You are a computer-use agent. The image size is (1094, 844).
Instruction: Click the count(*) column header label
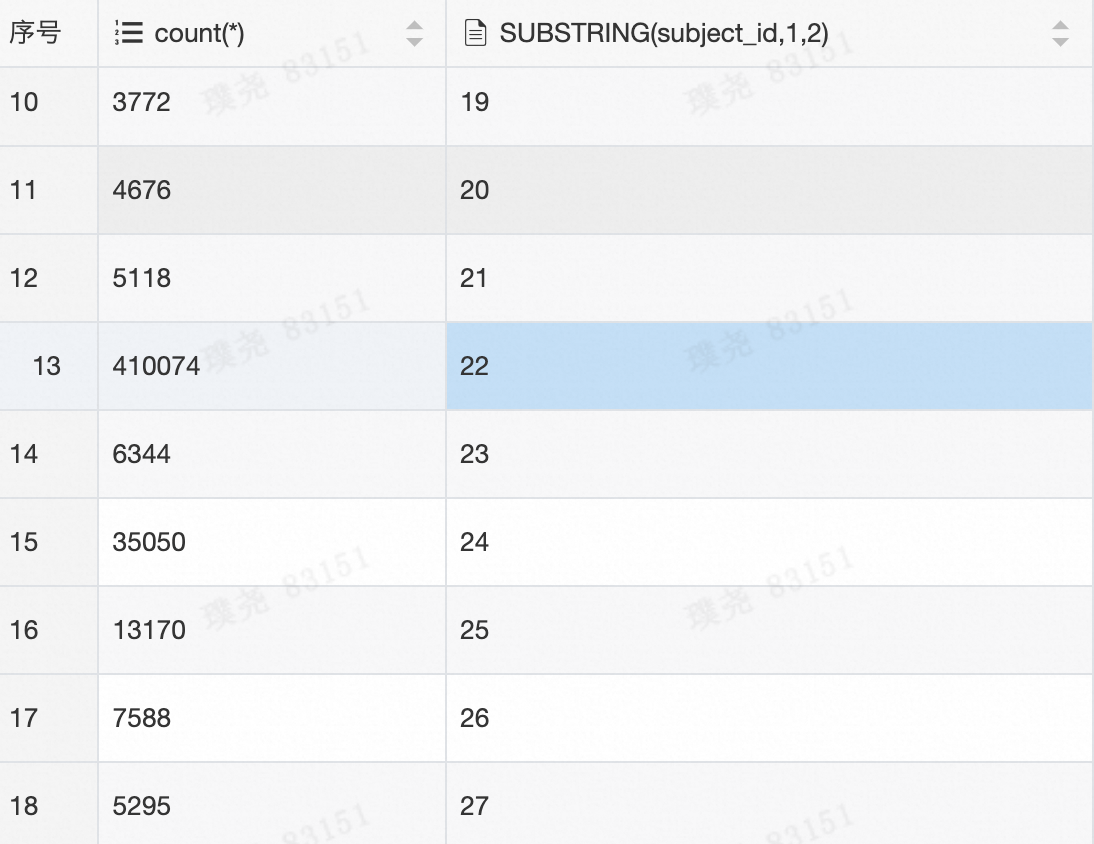[x=199, y=33]
